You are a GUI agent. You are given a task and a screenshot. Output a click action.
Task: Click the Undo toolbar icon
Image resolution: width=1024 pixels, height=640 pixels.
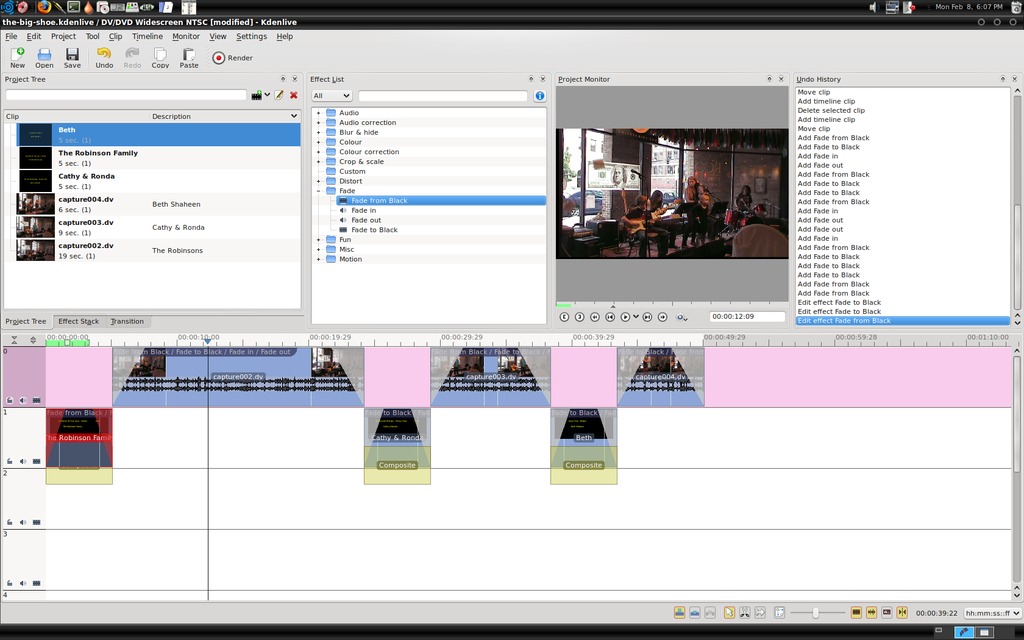tap(104, 58)
